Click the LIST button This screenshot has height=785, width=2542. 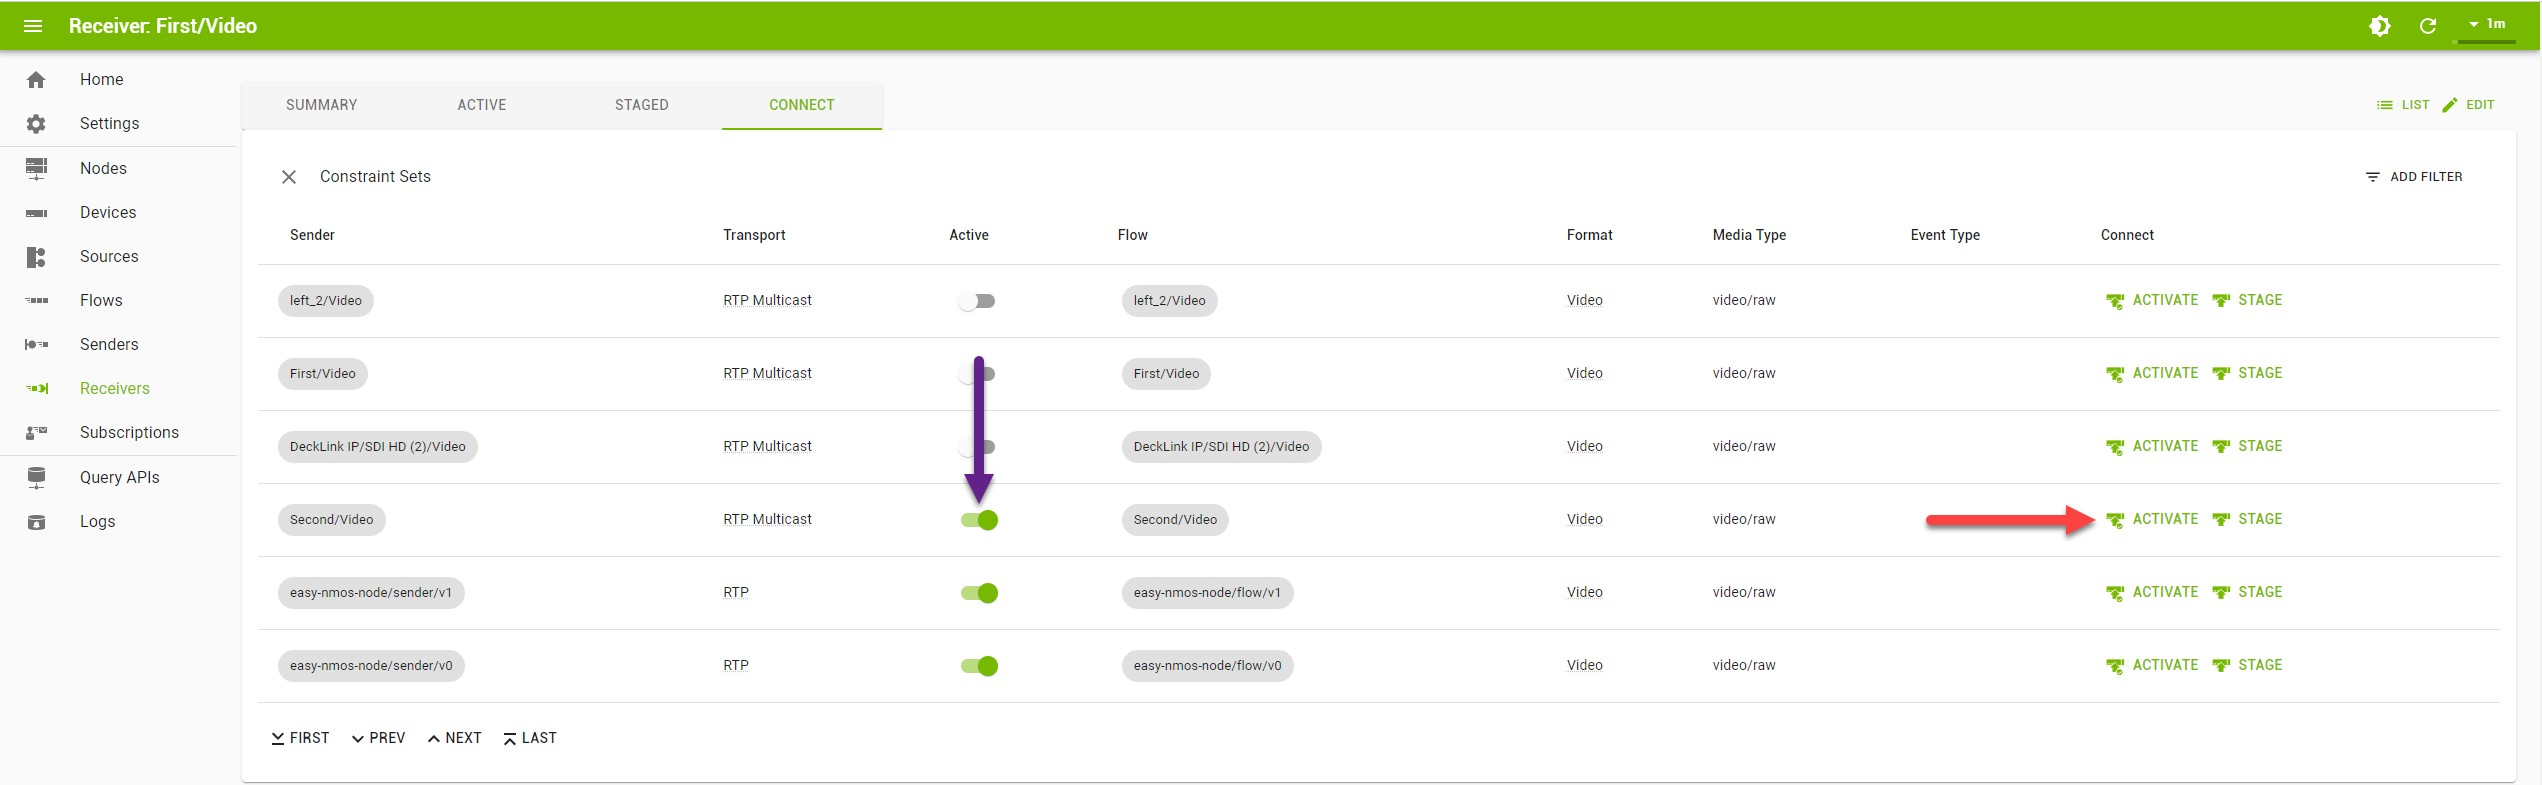click(2403, 105)
